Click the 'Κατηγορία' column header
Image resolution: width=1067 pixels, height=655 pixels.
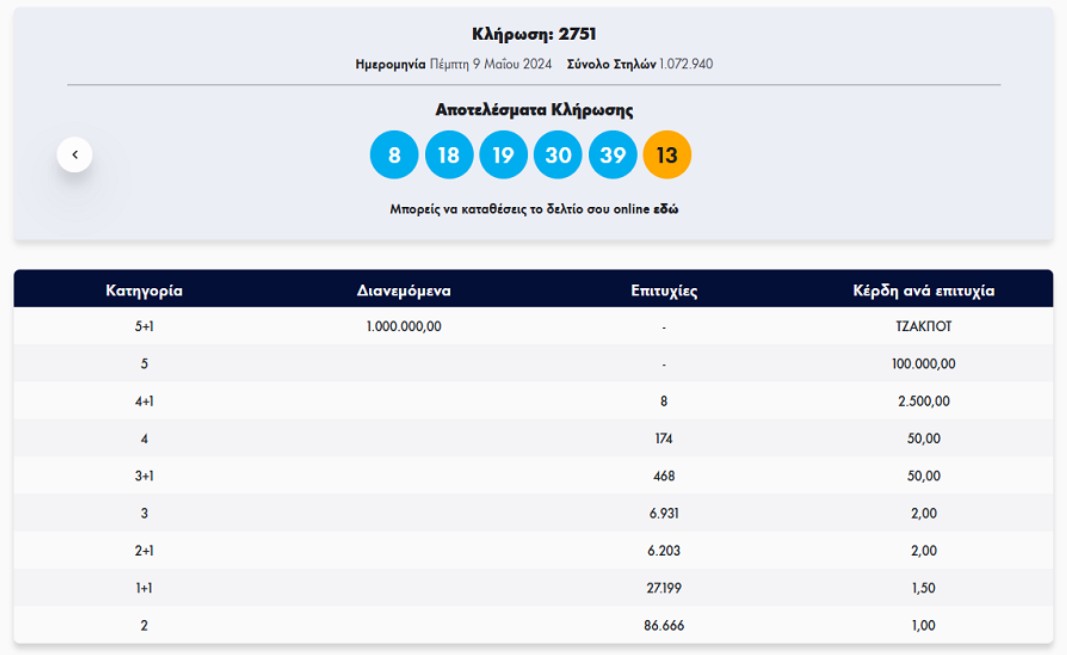144,290
